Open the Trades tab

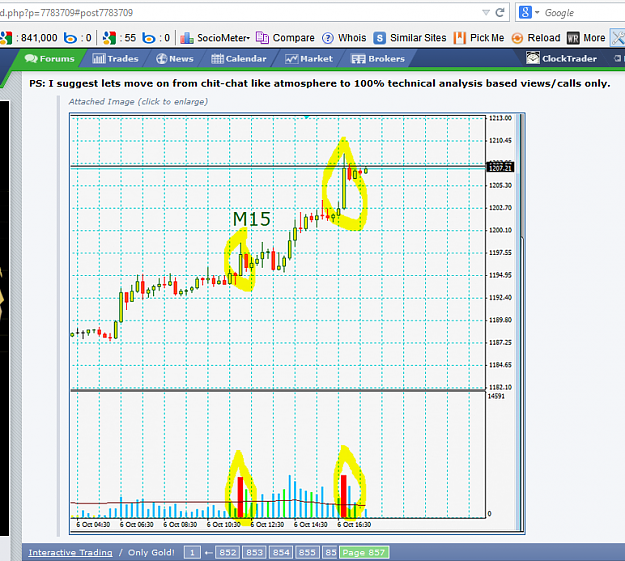coord(115,59)
